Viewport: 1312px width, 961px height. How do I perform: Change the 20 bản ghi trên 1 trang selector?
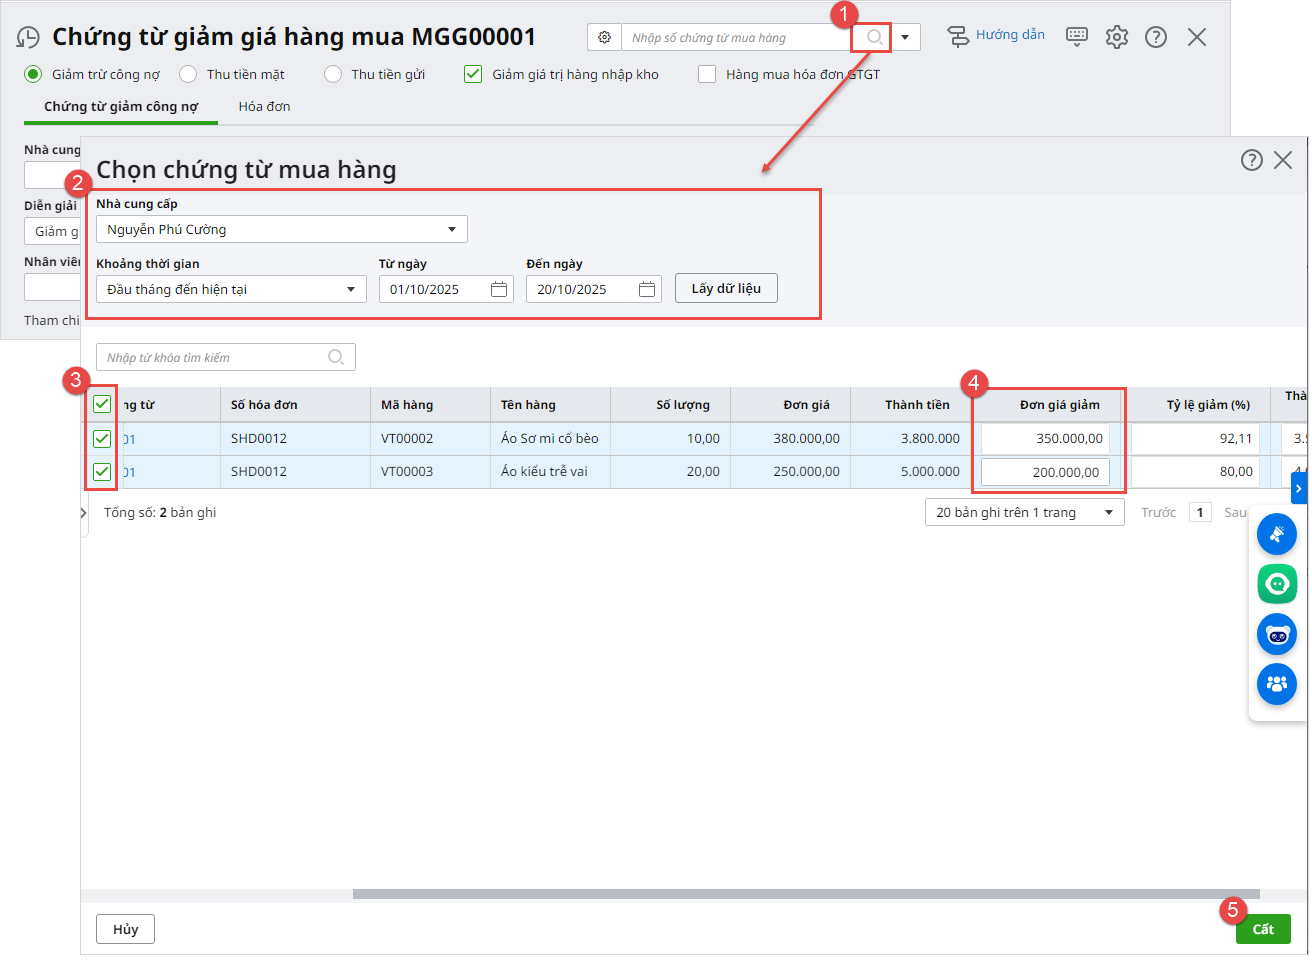click(x=1024, y=512)
